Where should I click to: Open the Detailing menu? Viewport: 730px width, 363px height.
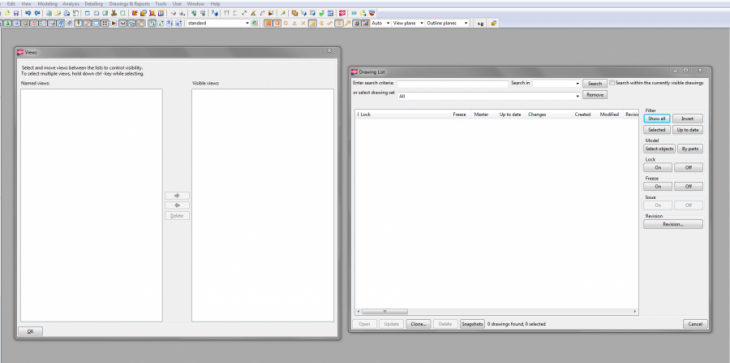[x=94, y=4]
